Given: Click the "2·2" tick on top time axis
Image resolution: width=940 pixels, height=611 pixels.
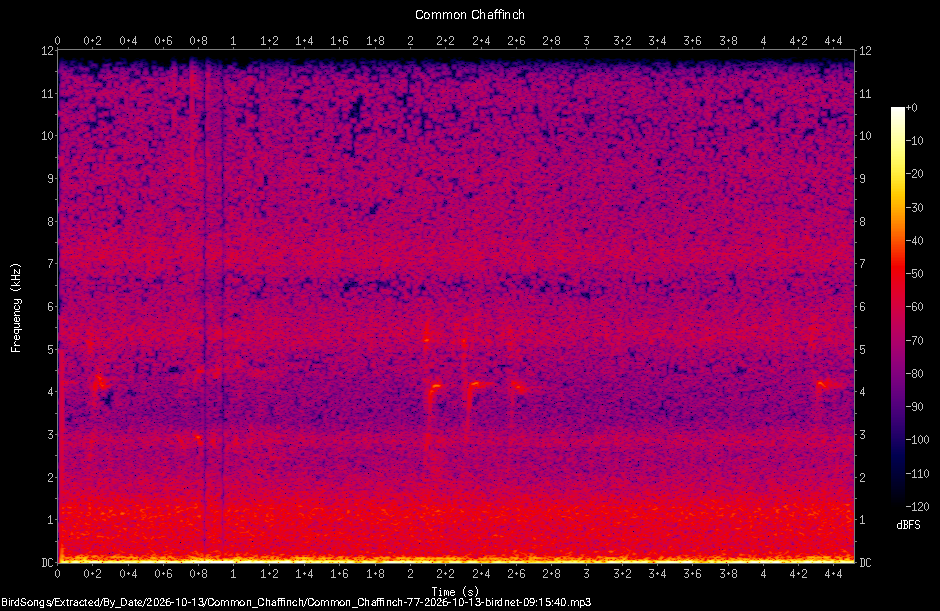Looking at the screenshot, I should point(445,41).
